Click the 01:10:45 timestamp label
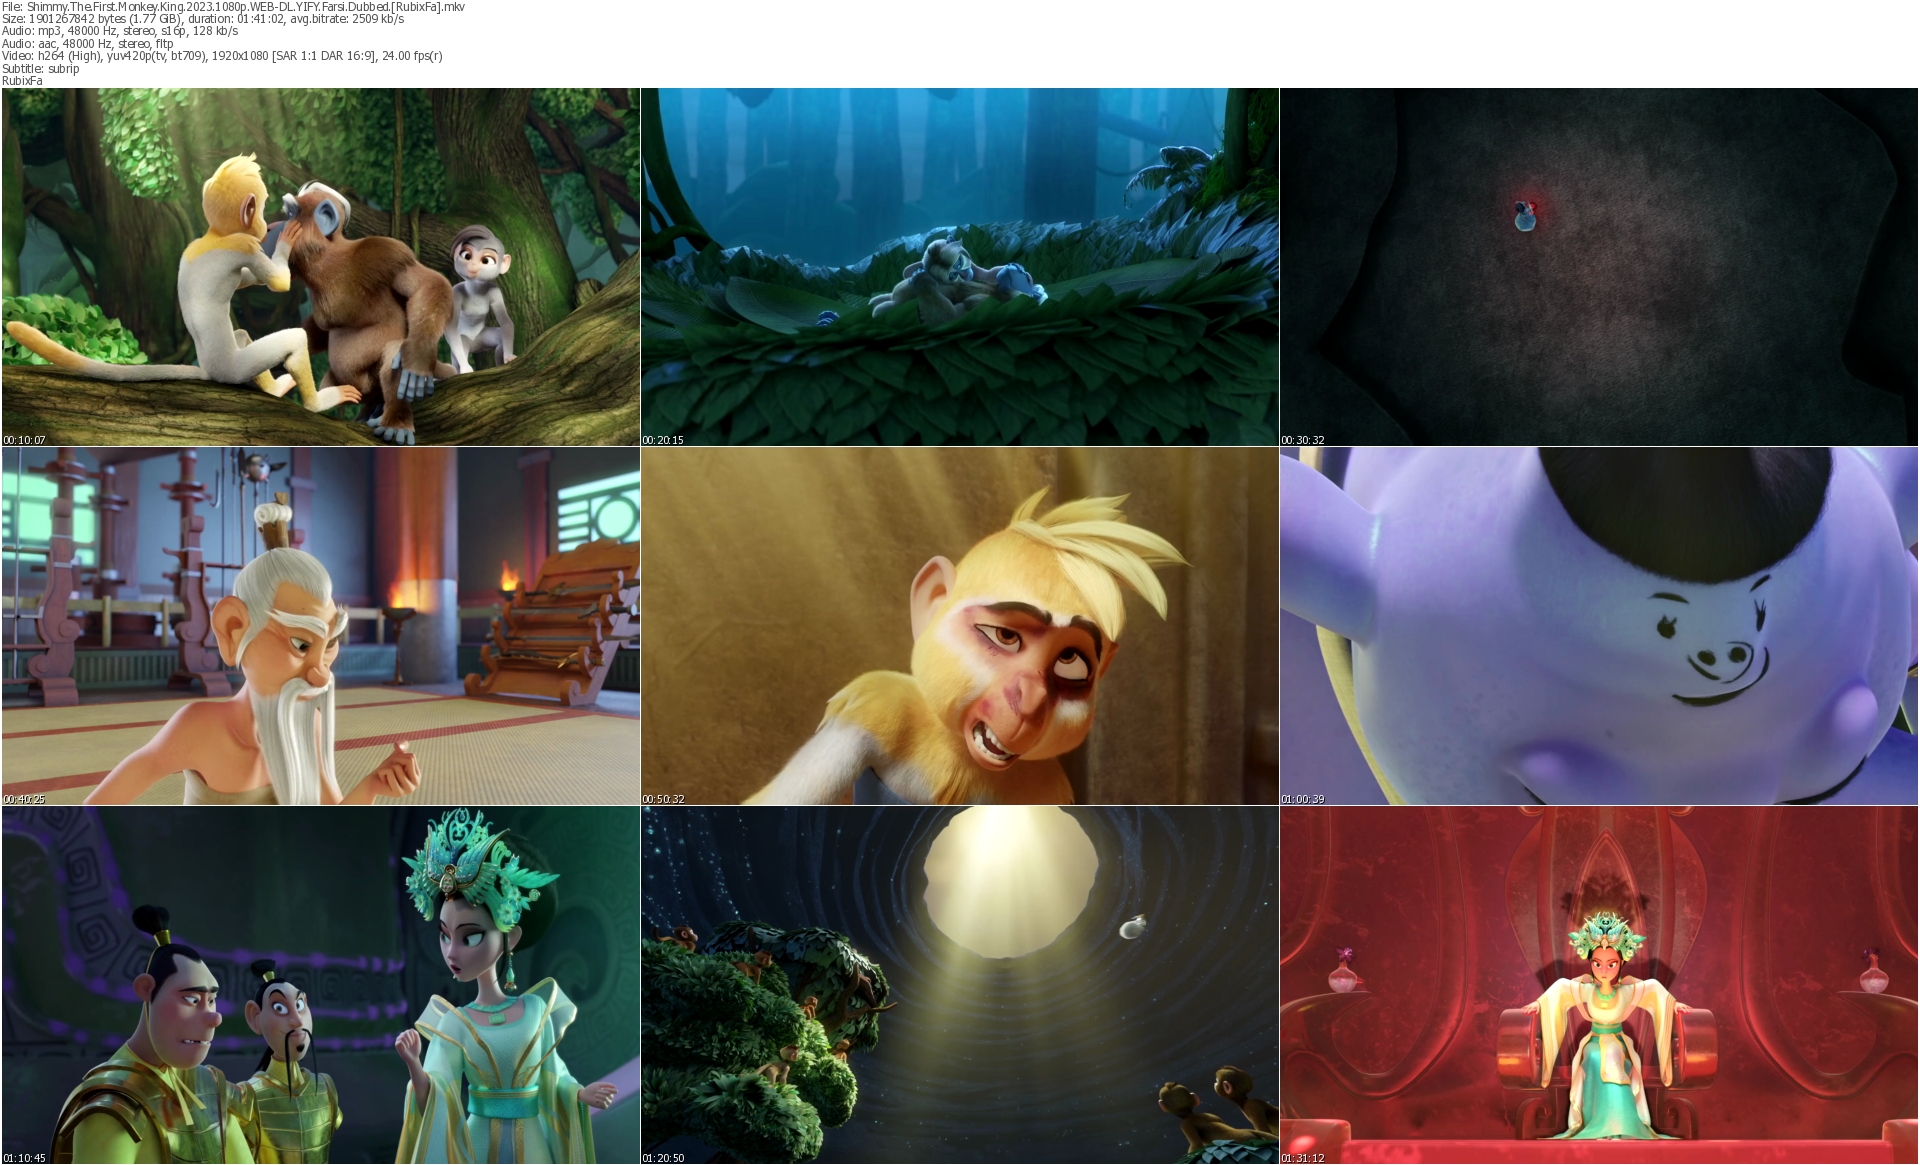 [24, 1158]
